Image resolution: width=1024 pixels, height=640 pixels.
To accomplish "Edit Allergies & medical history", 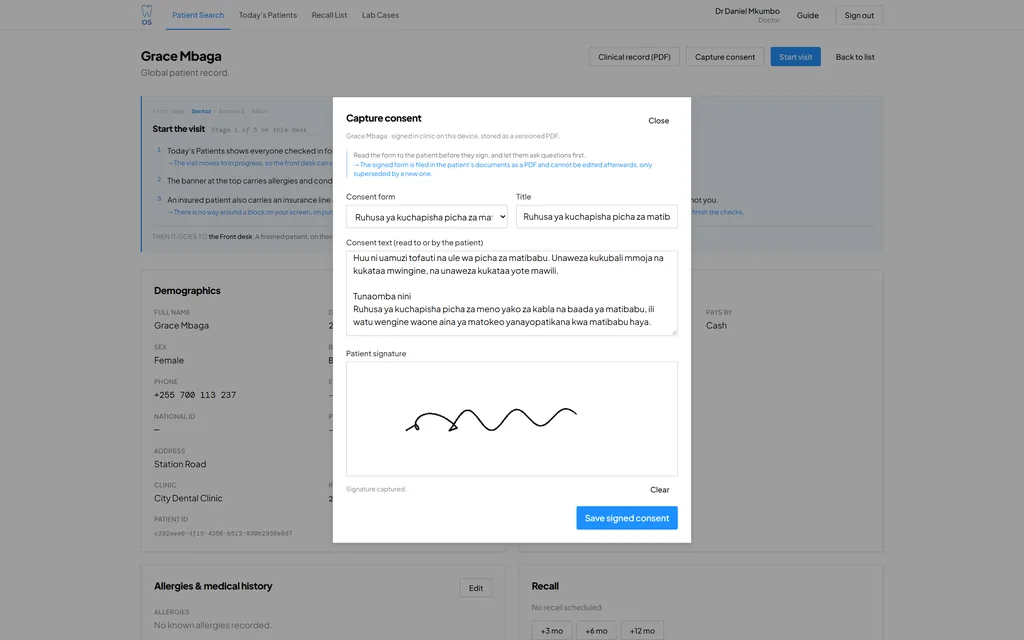I will 475,588.
